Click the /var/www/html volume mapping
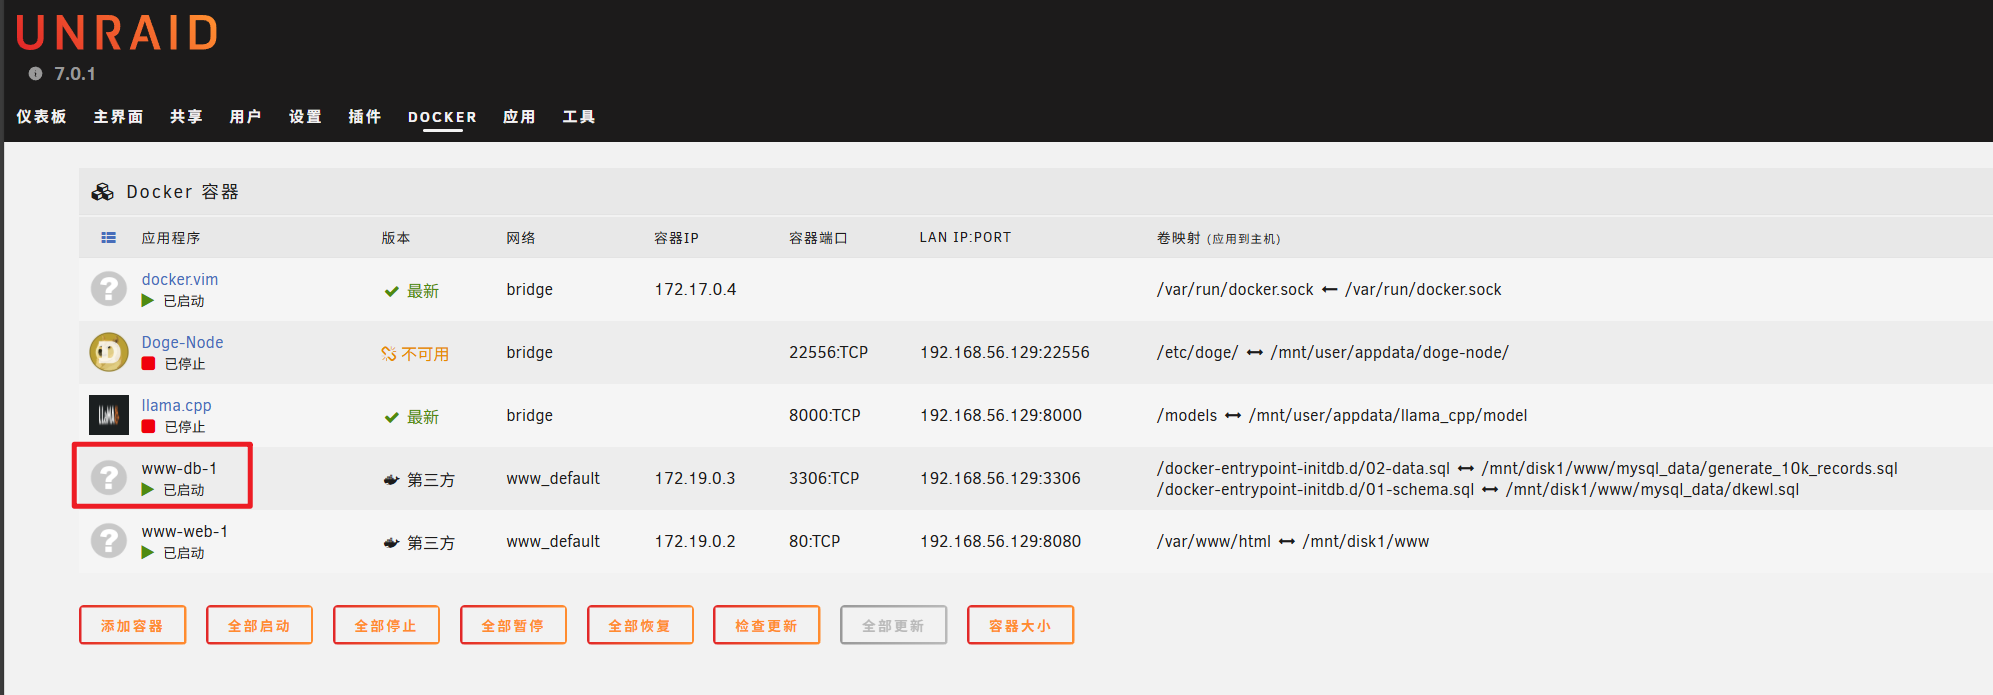Screen dimensions: 1993x695 pos(1293,542)
